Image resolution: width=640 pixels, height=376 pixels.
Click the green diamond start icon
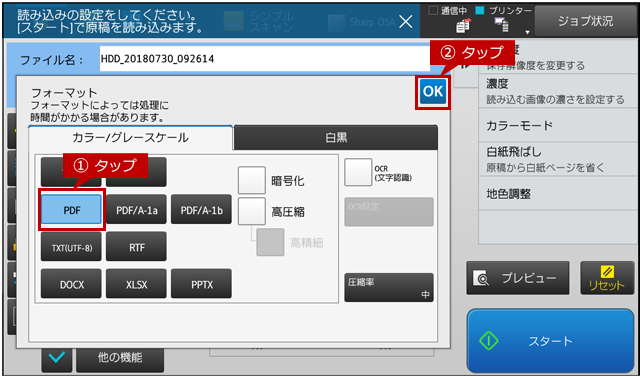[x=489, y=340]
